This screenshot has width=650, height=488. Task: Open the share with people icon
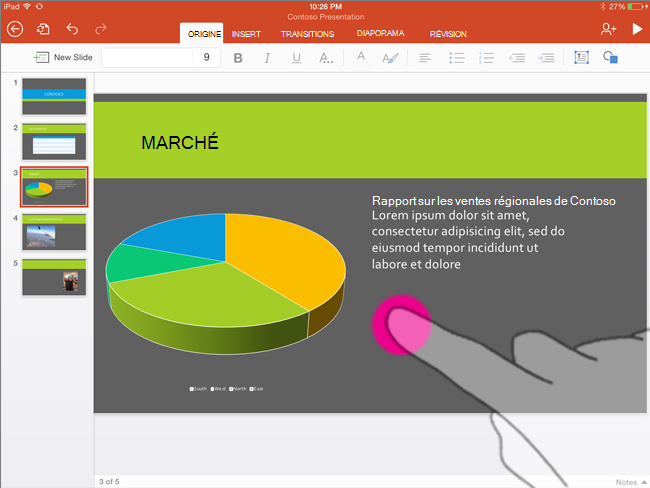click(x=608, y=29)
